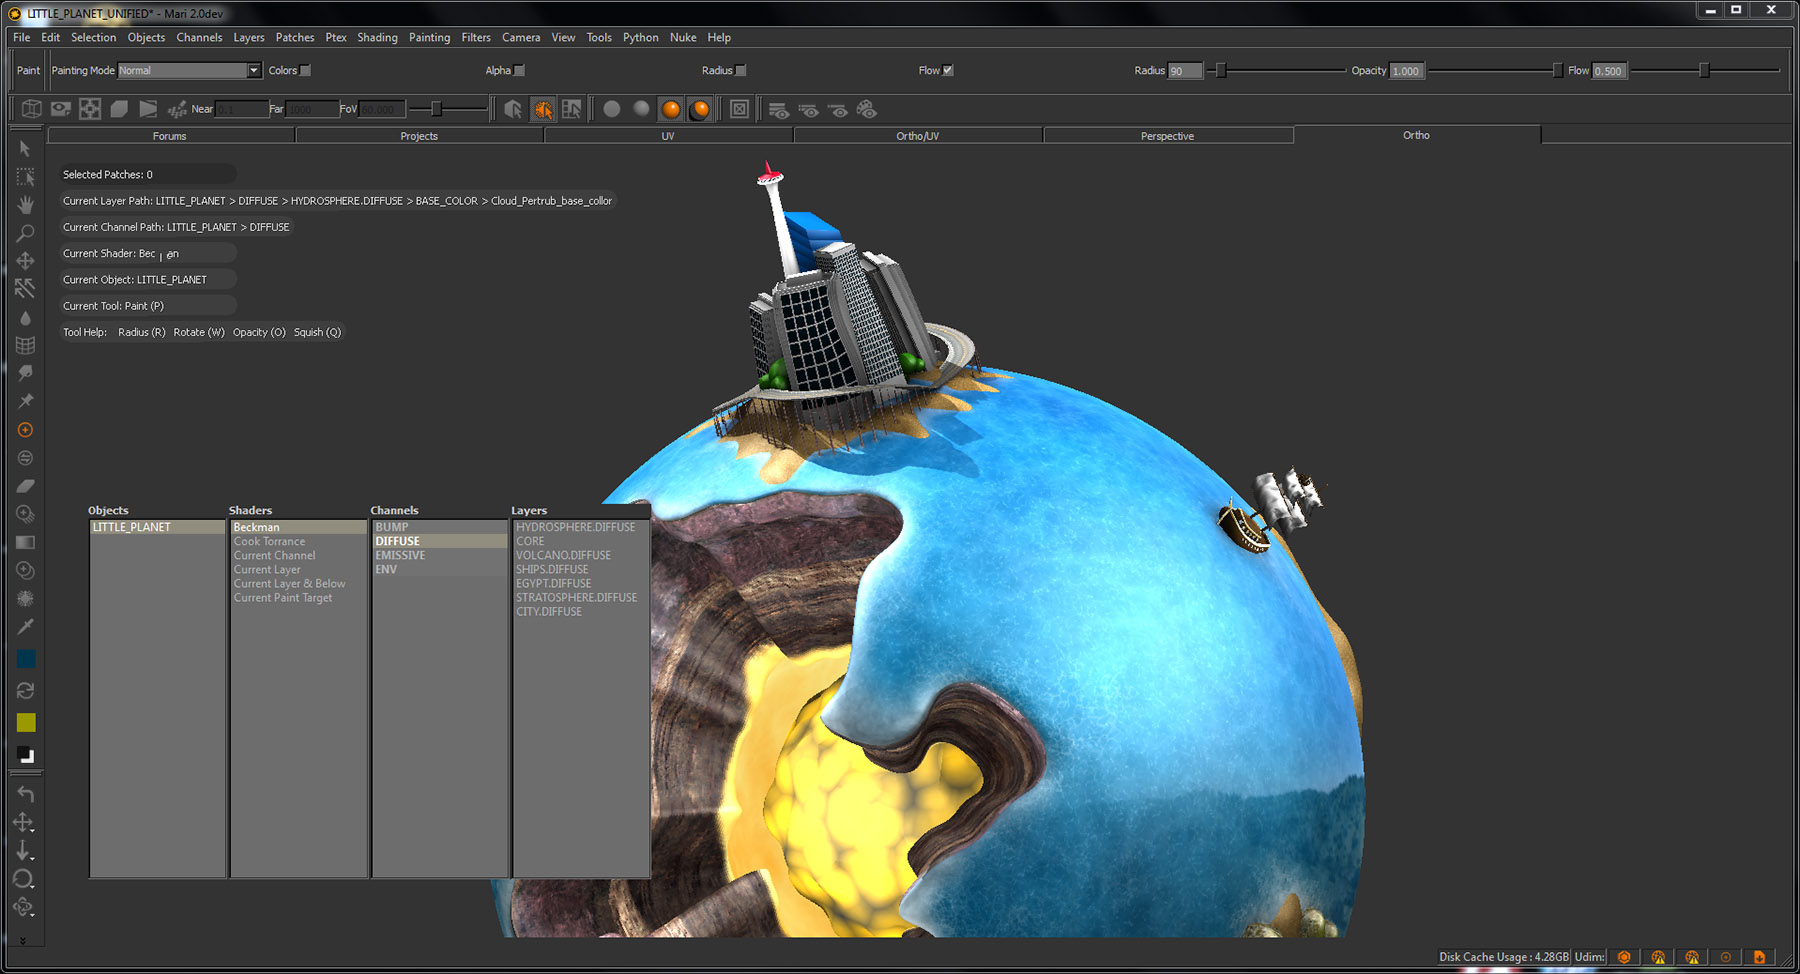Click the wireframe cube icon in toolbar
1800x974 pixels.
point(32,109)
